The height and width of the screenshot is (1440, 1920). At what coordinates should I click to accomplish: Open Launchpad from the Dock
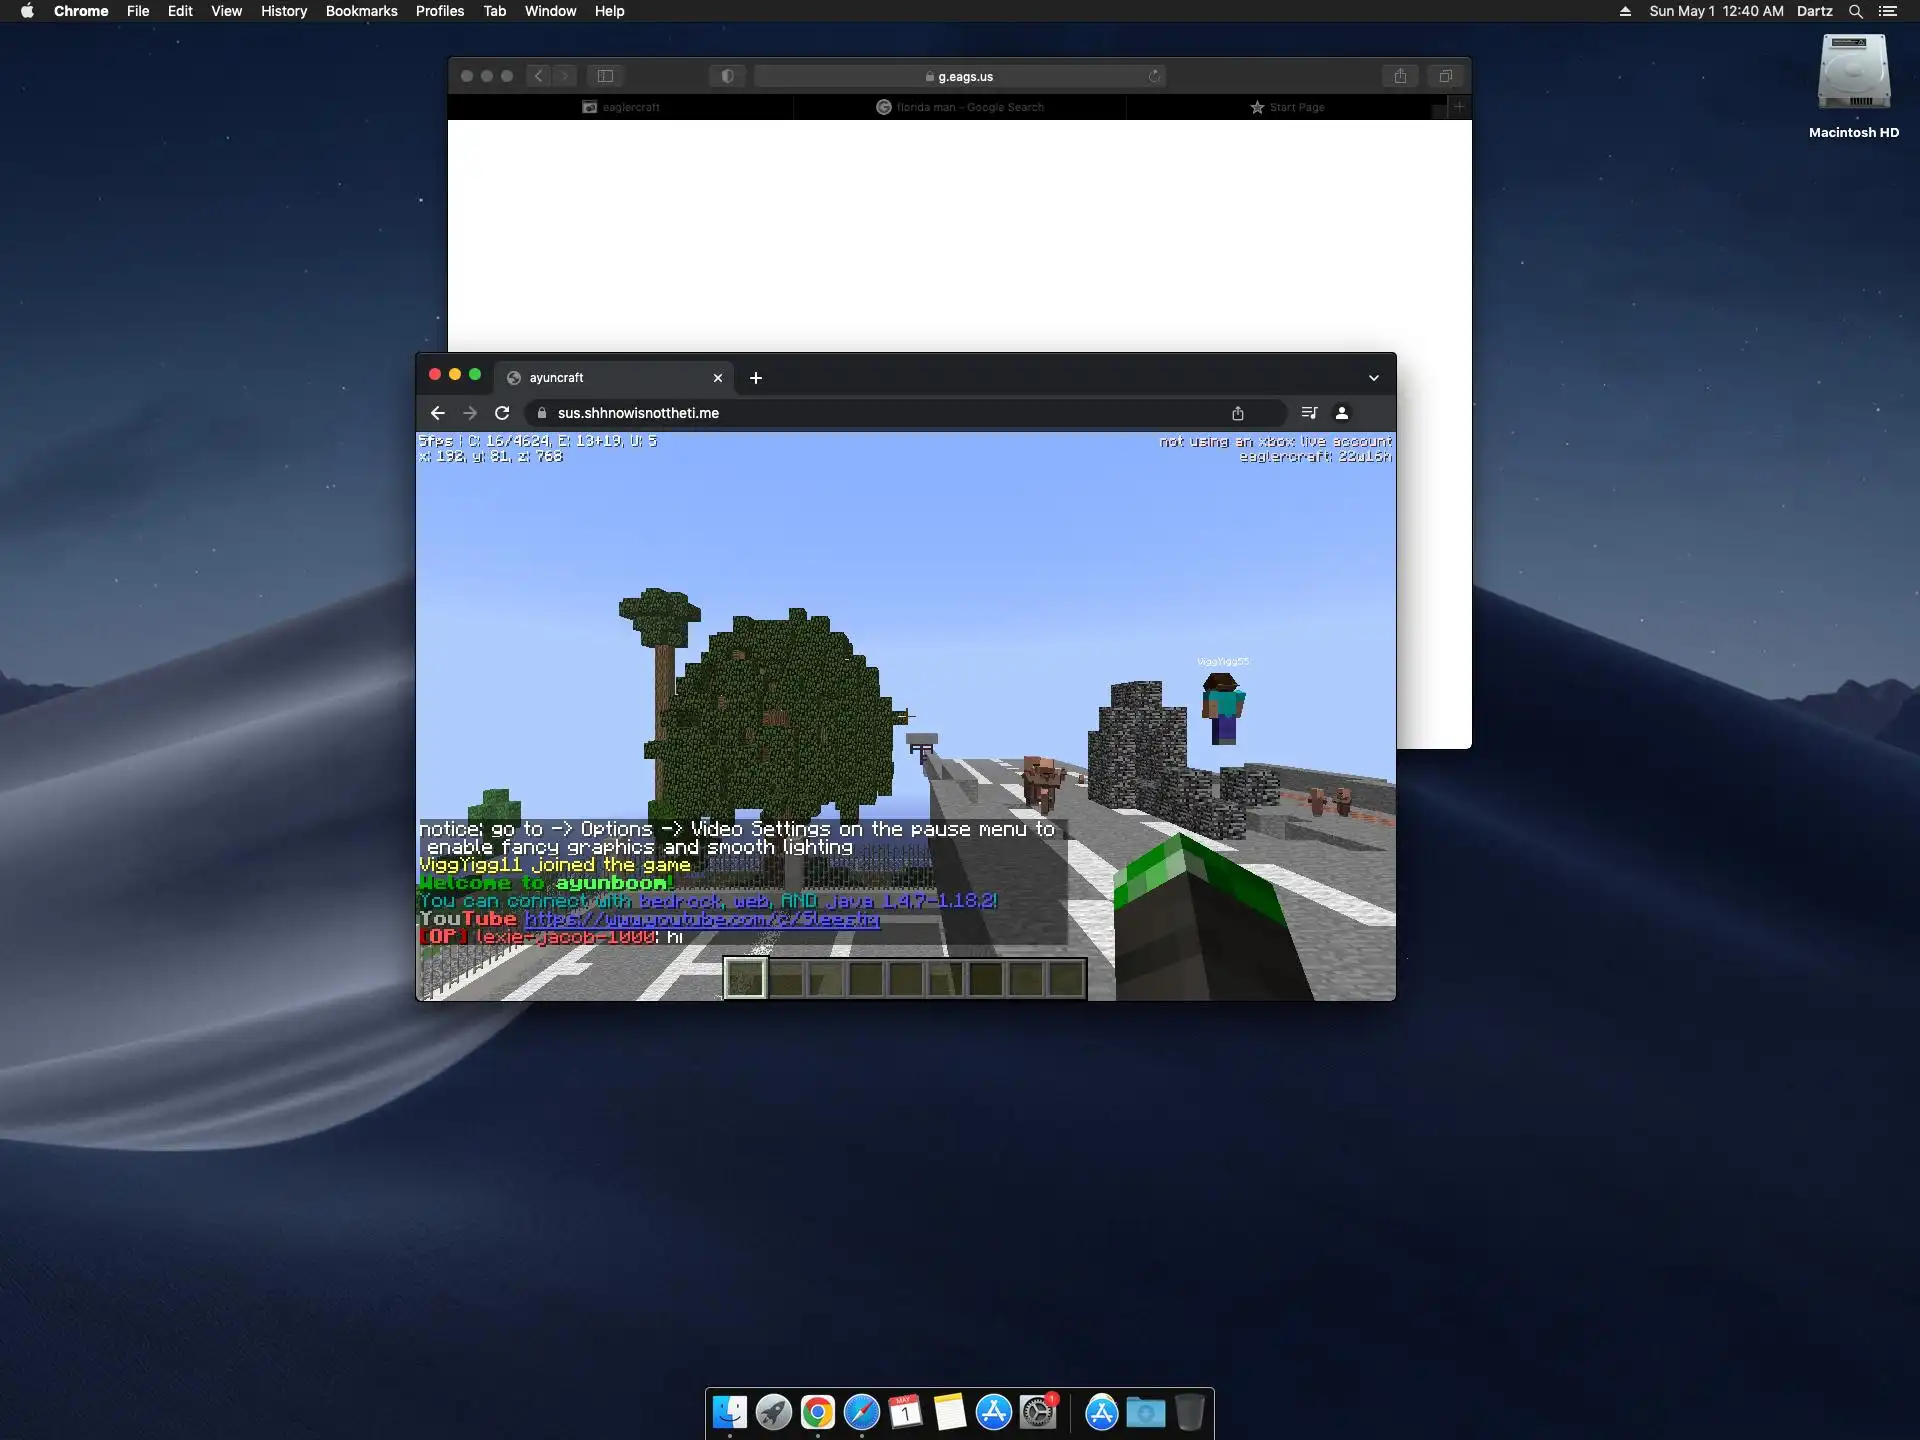[x=773, y=1412]
